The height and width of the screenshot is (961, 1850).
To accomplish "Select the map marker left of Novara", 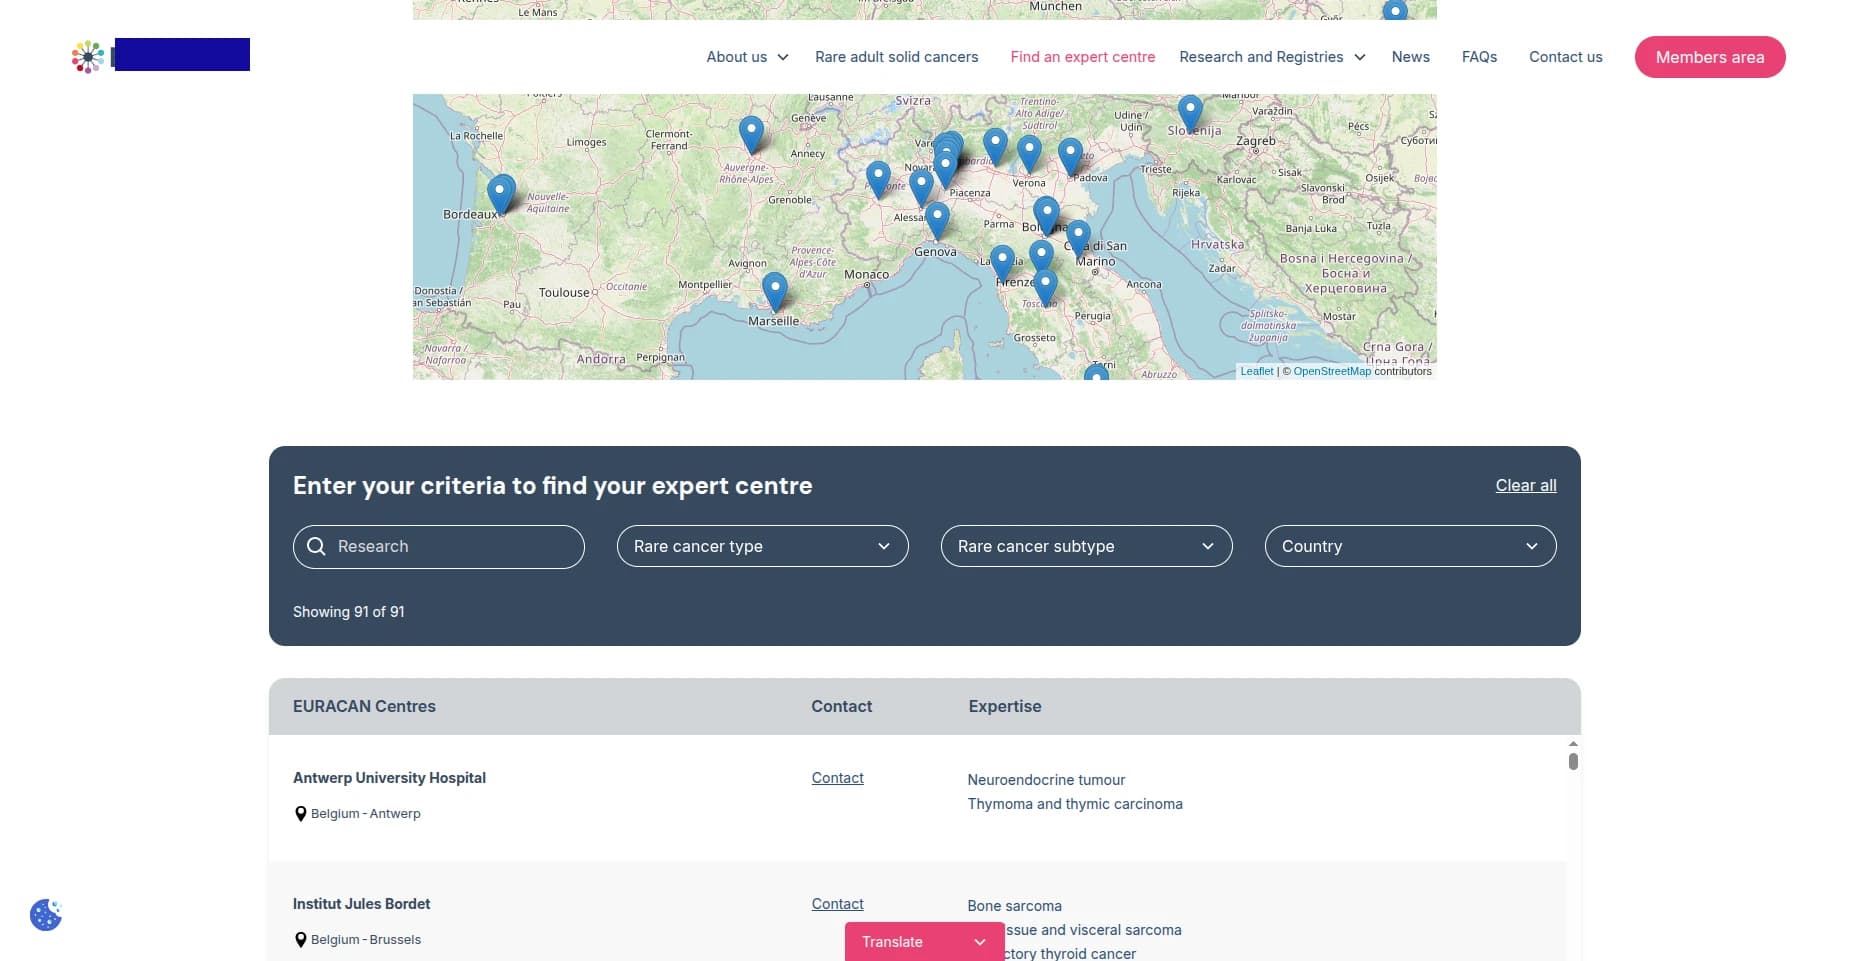I will pyautogui.click(x=878, y=179).
